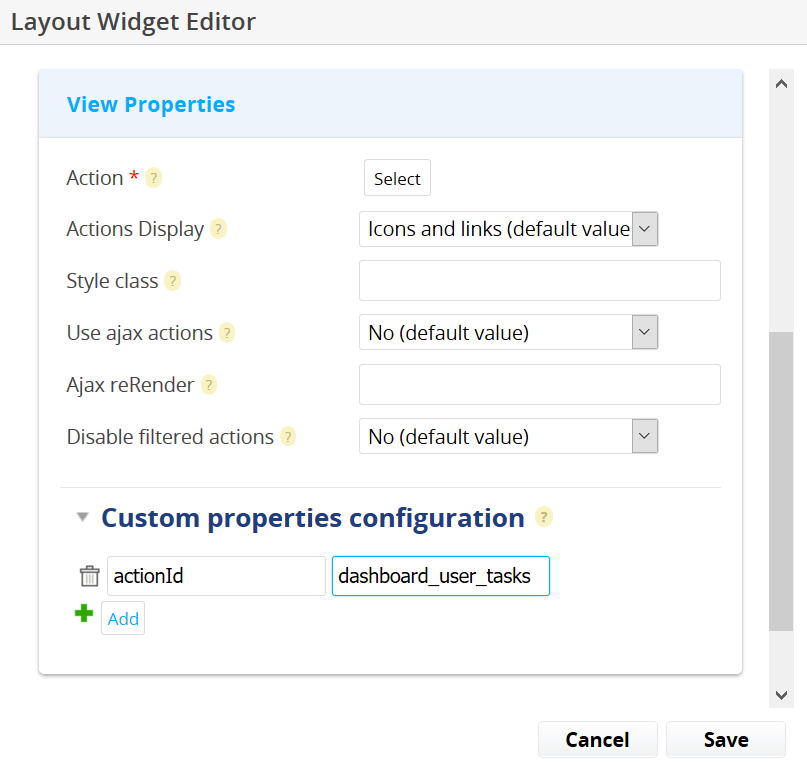
Task: Click the Select button for Action
Action: (397, 178)
